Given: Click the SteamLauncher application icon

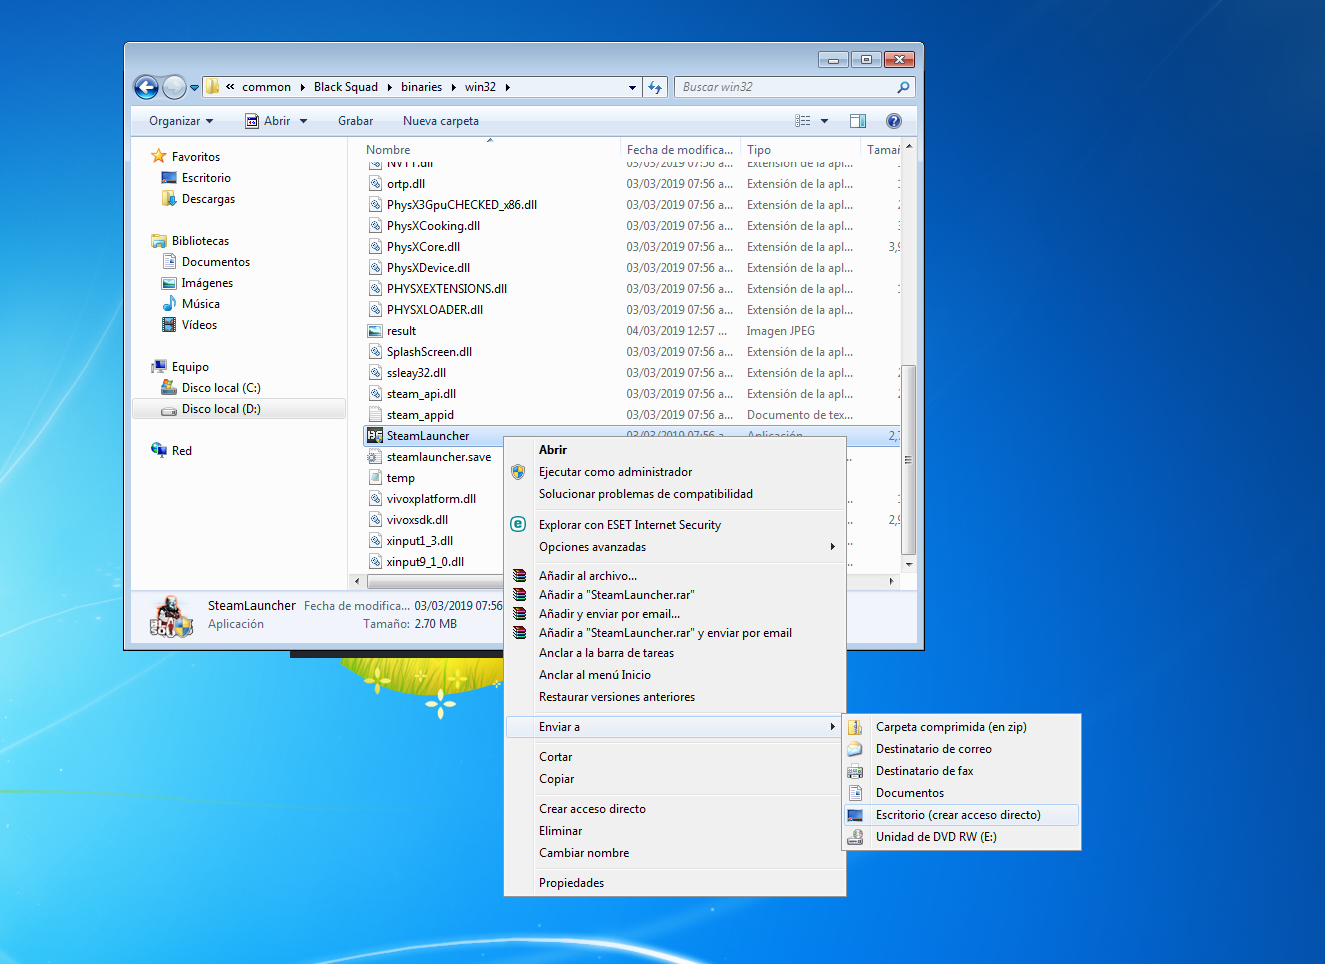Looking at the screenshot, I should [x=375, y=436].
